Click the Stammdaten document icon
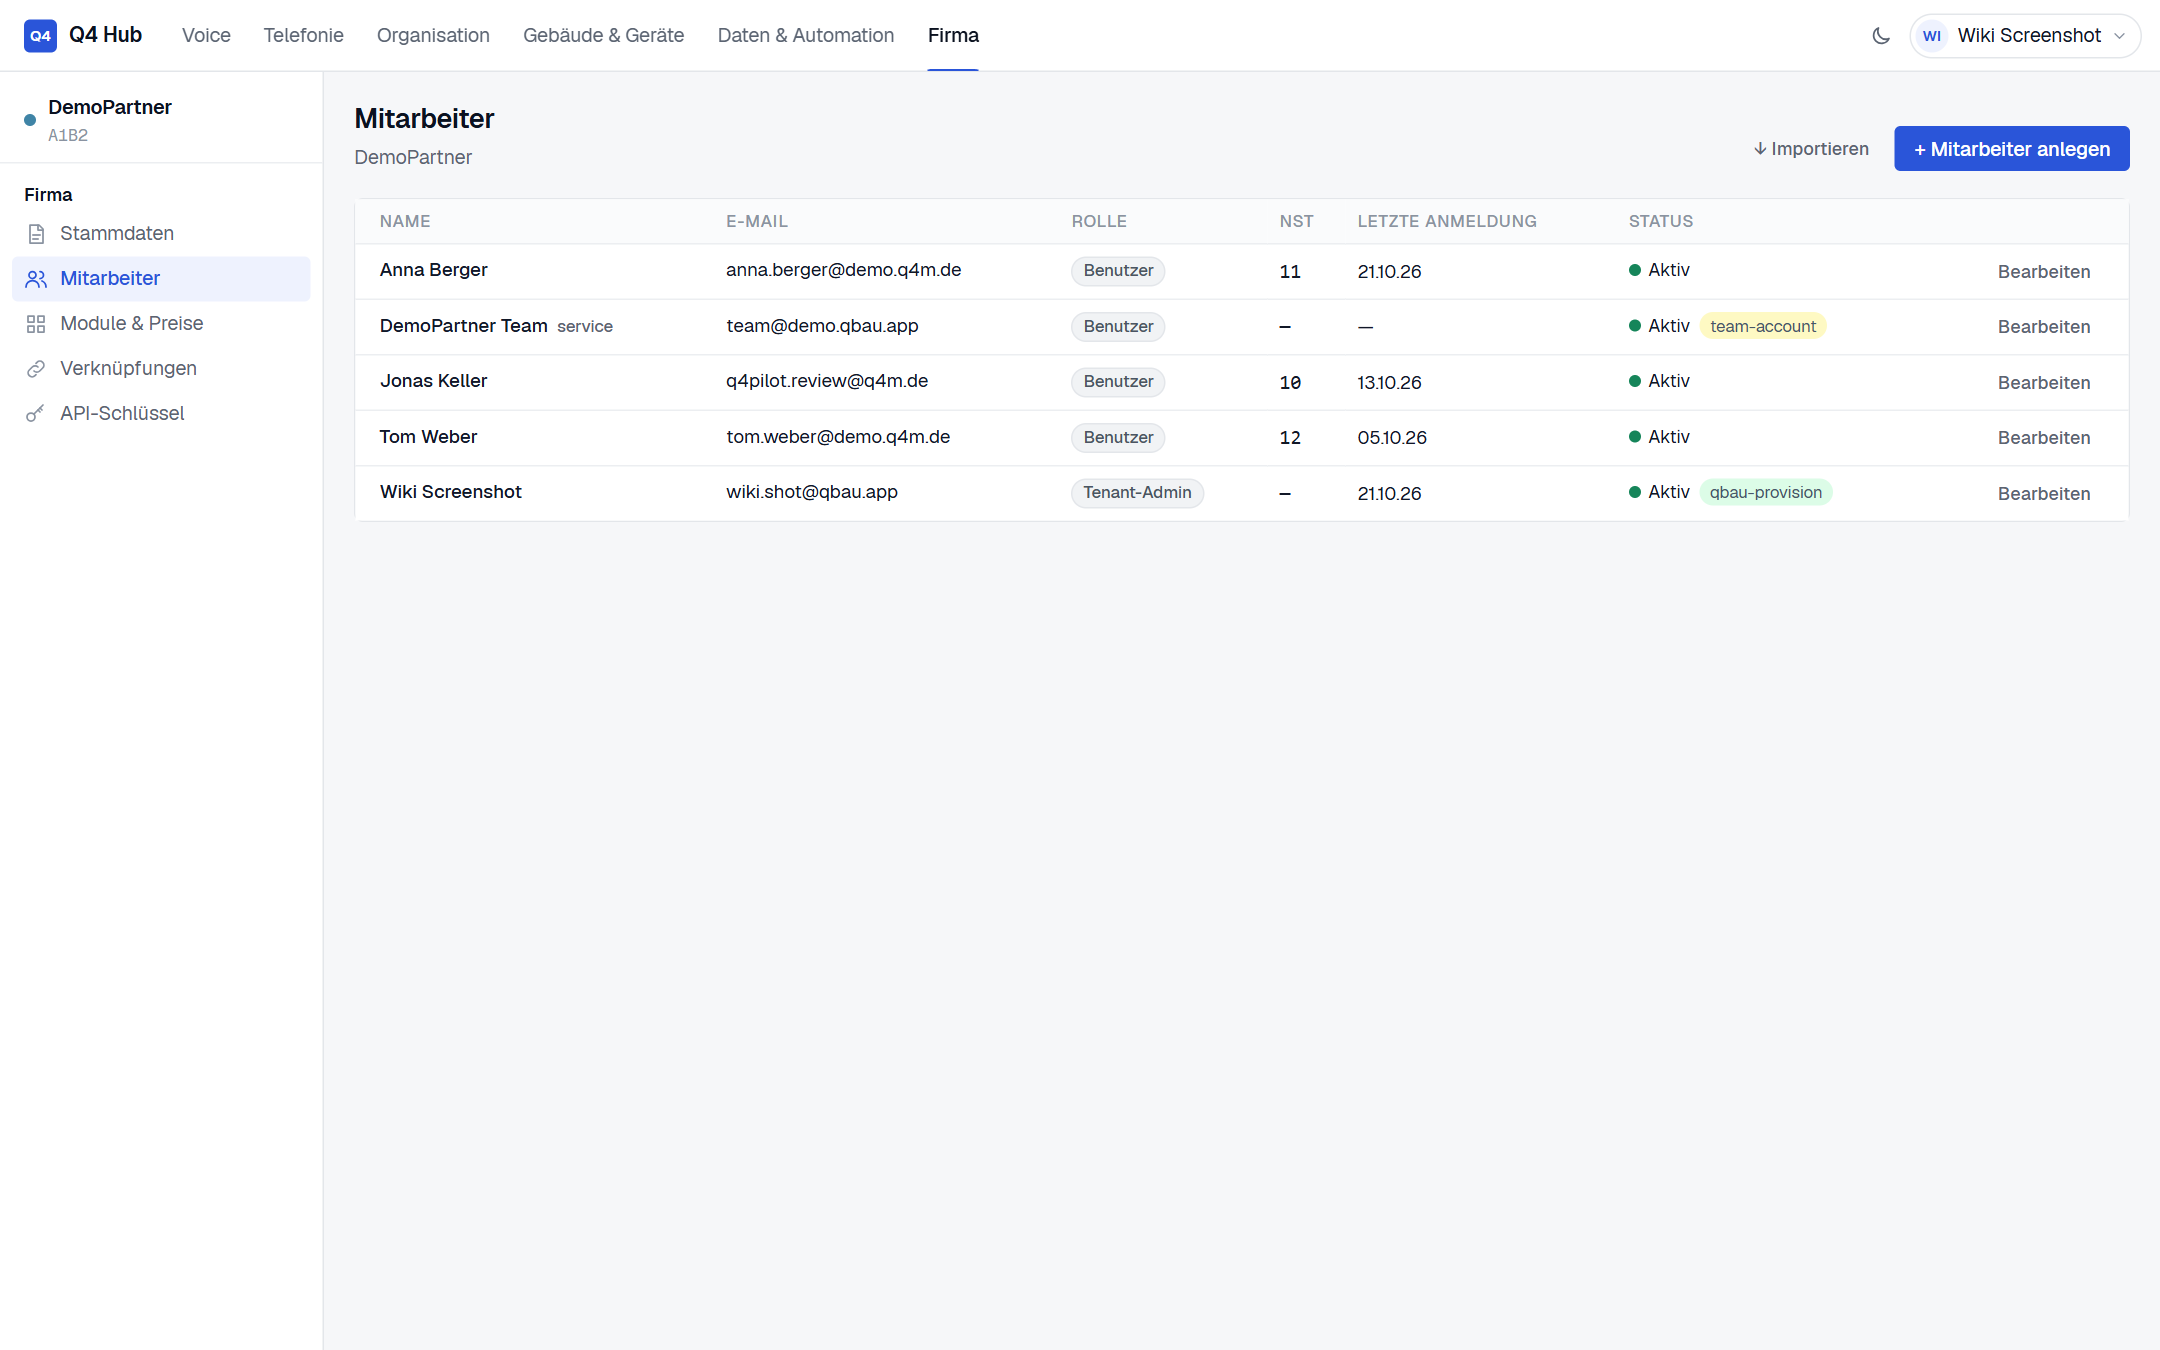The image size is (2160, 1350). coord(36,234)
